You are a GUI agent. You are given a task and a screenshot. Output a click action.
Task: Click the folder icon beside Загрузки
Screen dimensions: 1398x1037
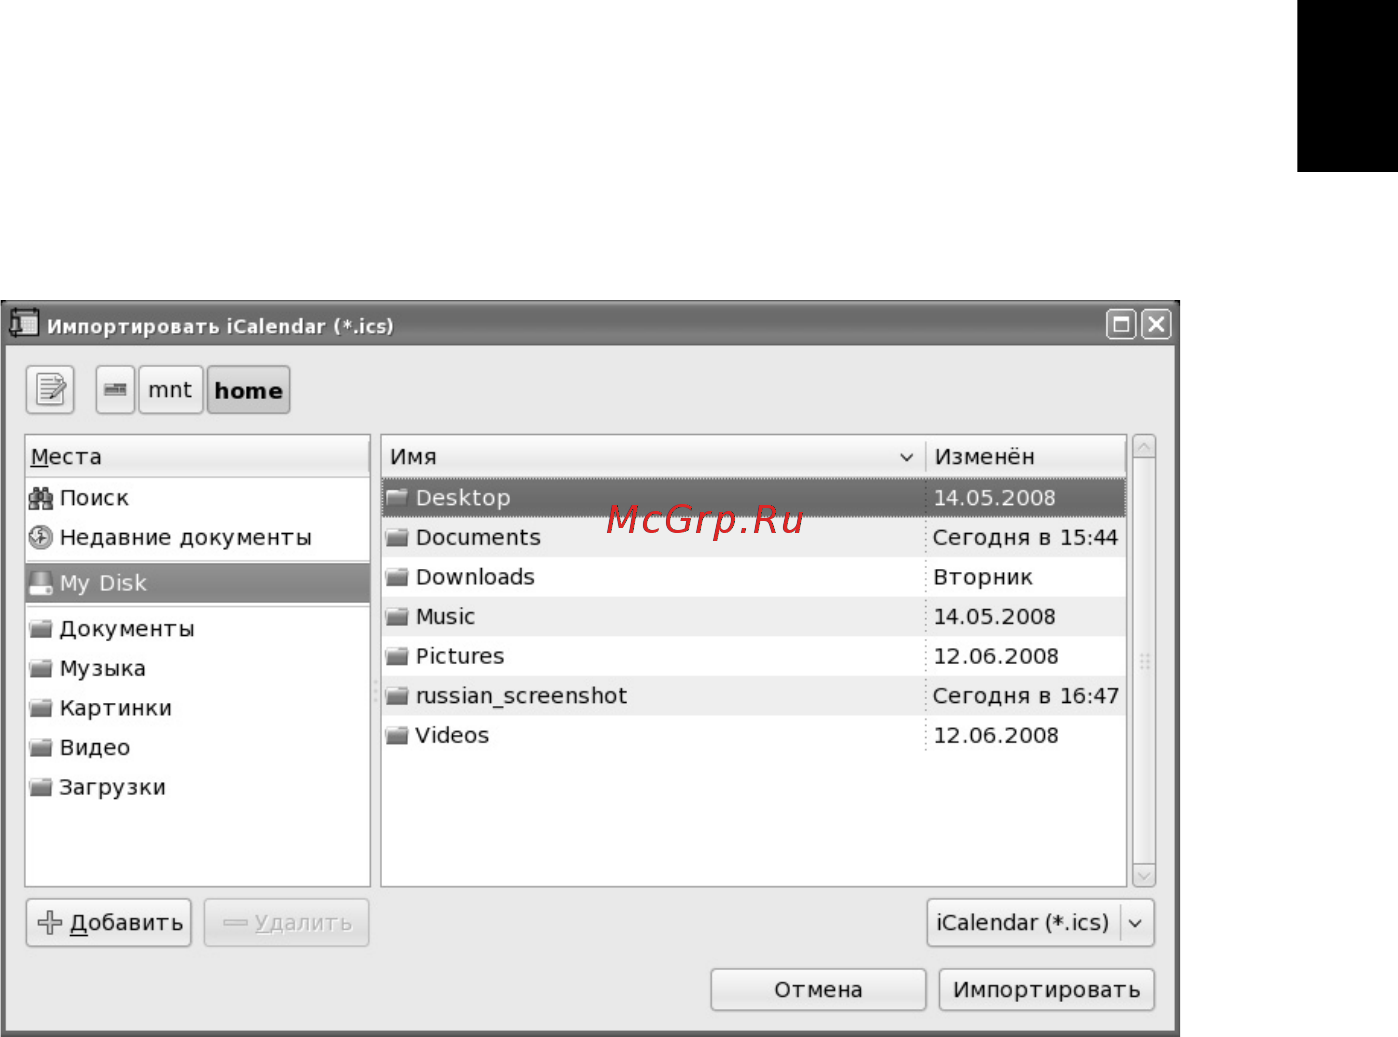[41, 787]
